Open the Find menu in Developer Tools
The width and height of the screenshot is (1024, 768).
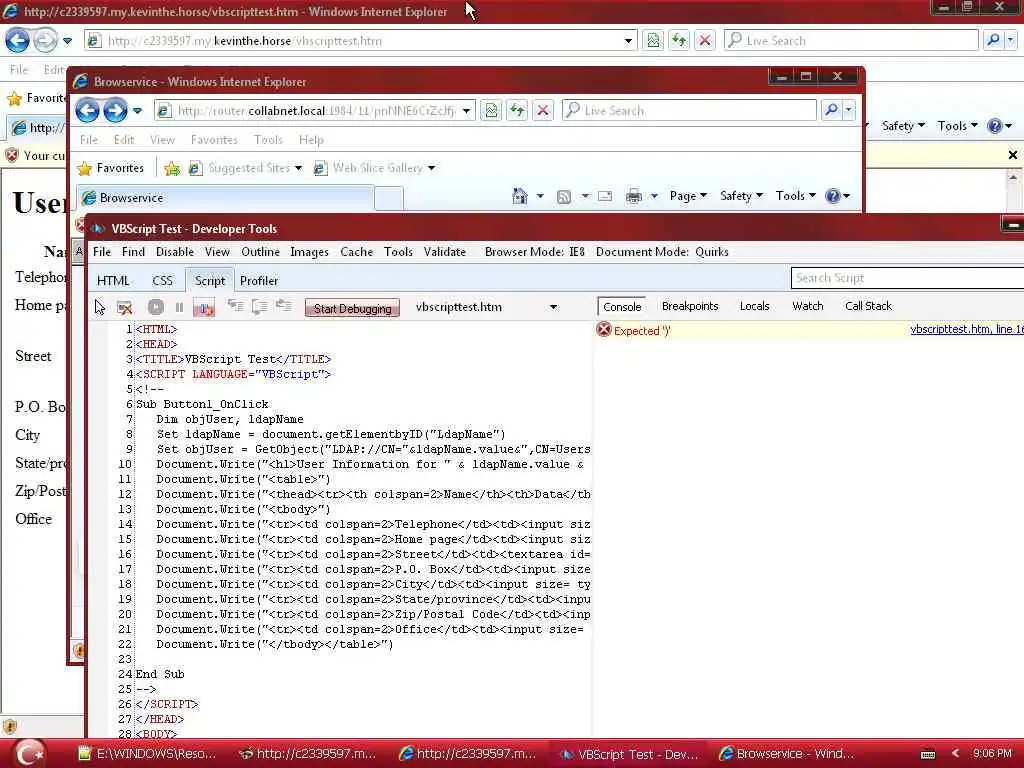133,252
